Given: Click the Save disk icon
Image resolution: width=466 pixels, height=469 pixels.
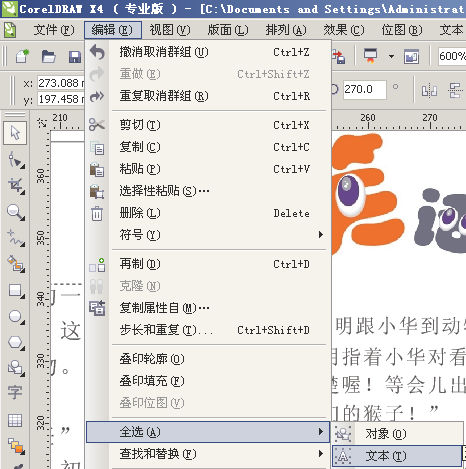Looking at the screenshot, I should 75,57.
